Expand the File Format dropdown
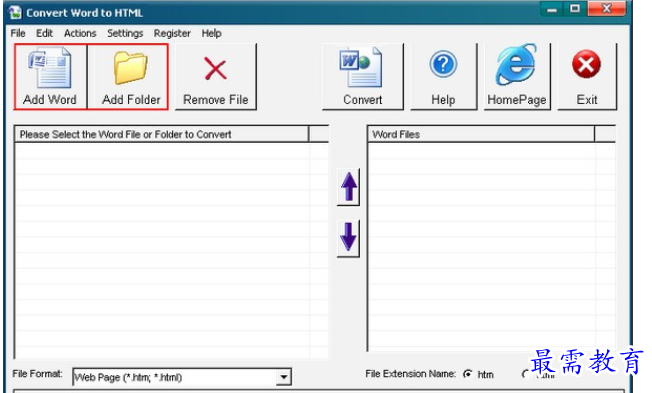Screen dimensions: 652x393 tap(284, 377)
